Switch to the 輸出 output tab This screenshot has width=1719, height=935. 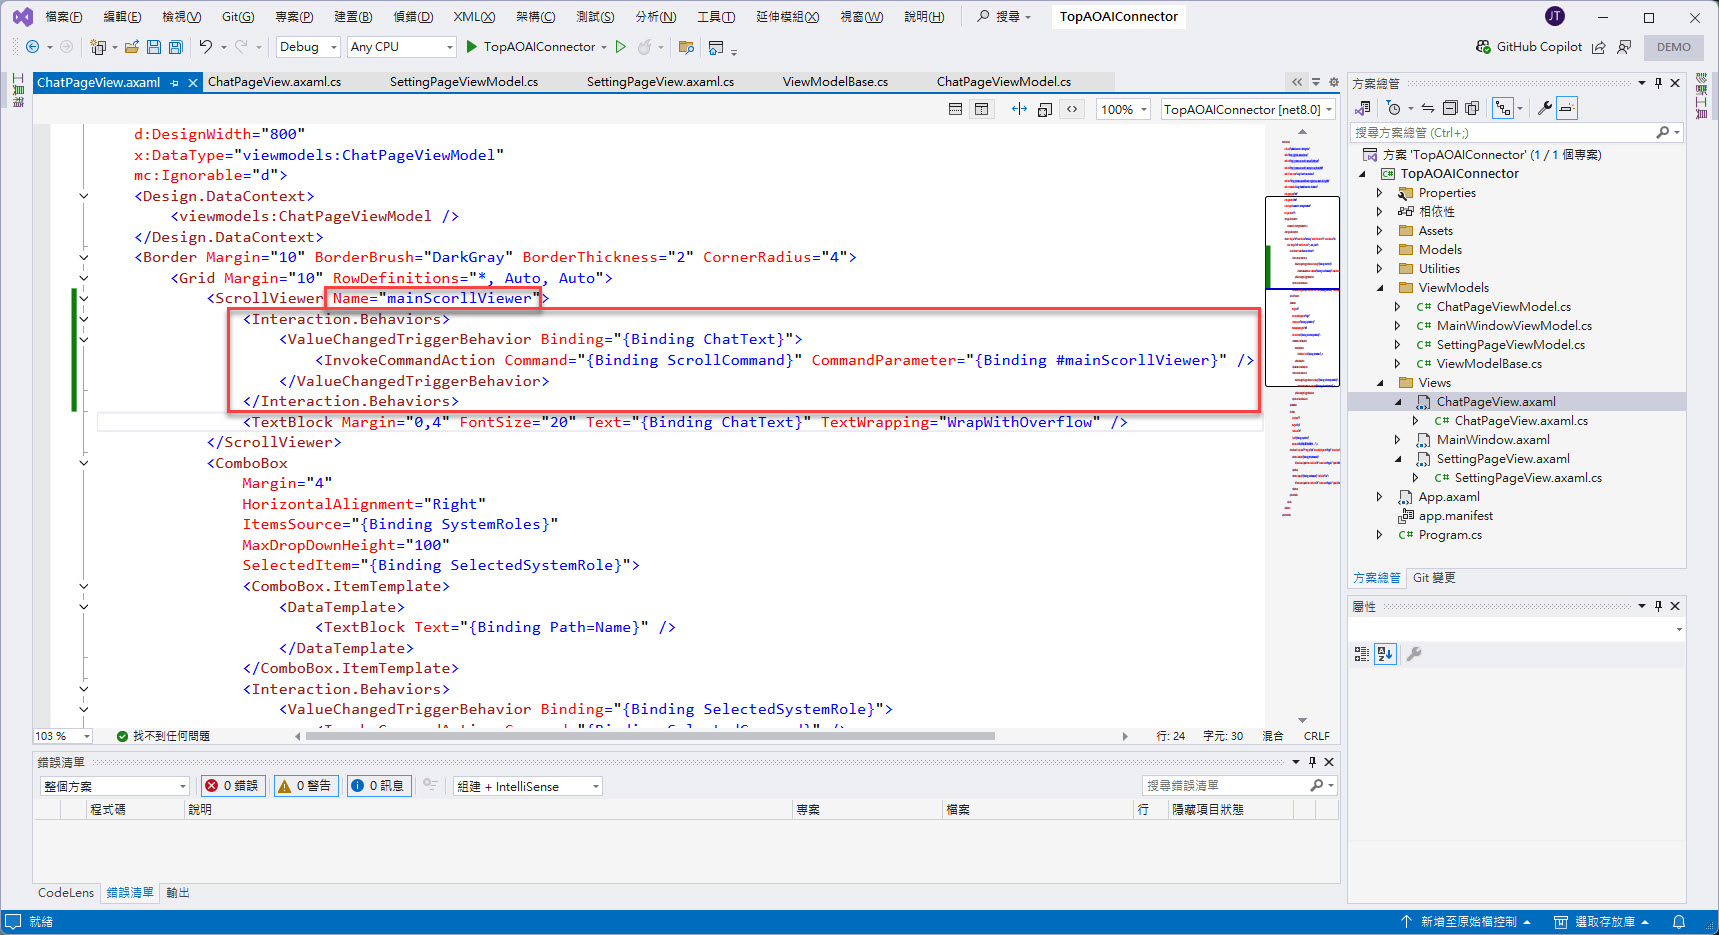[x=178, y=893]
